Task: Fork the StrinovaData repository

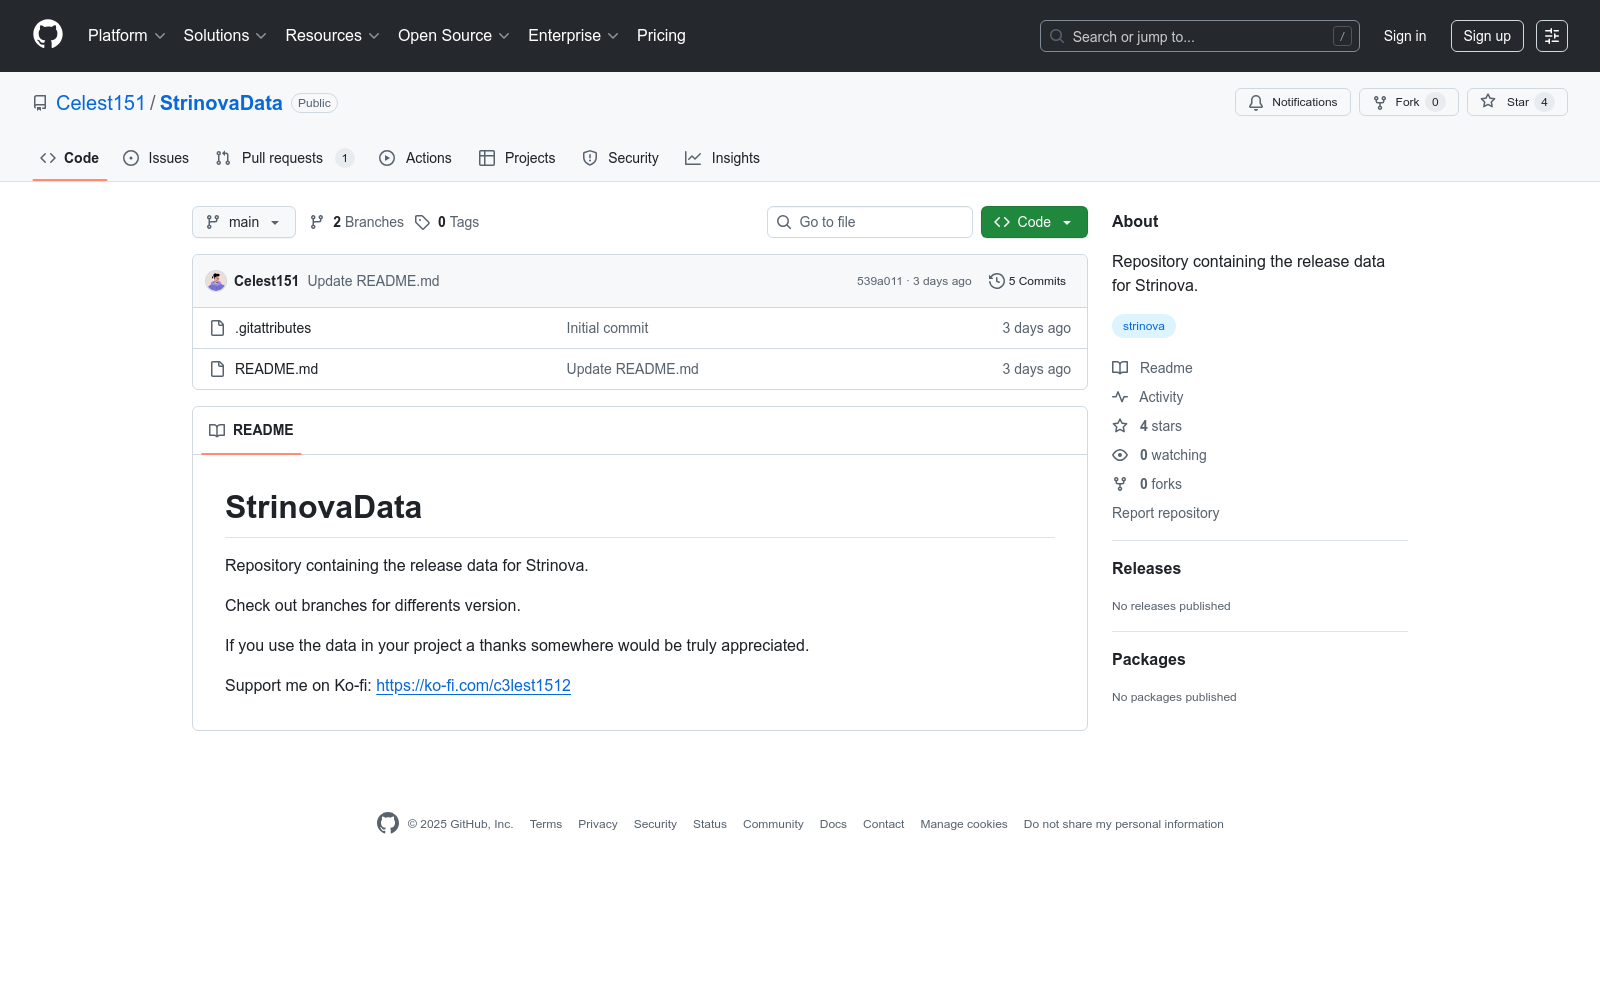Action: pos(1408,102)
